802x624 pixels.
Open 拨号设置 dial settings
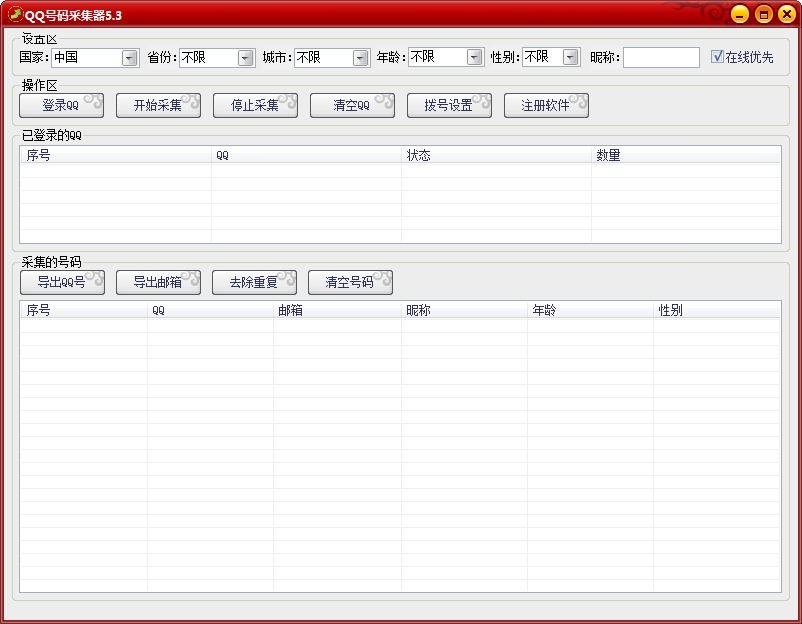tap(449, 105)
